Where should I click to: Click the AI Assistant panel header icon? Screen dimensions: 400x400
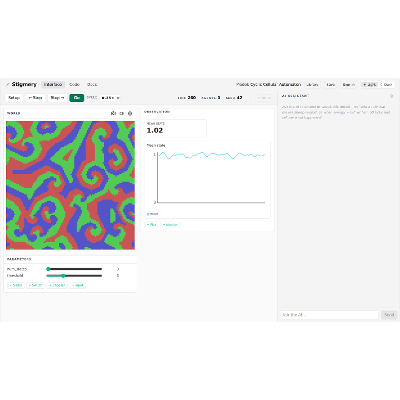tap(392, 96)
